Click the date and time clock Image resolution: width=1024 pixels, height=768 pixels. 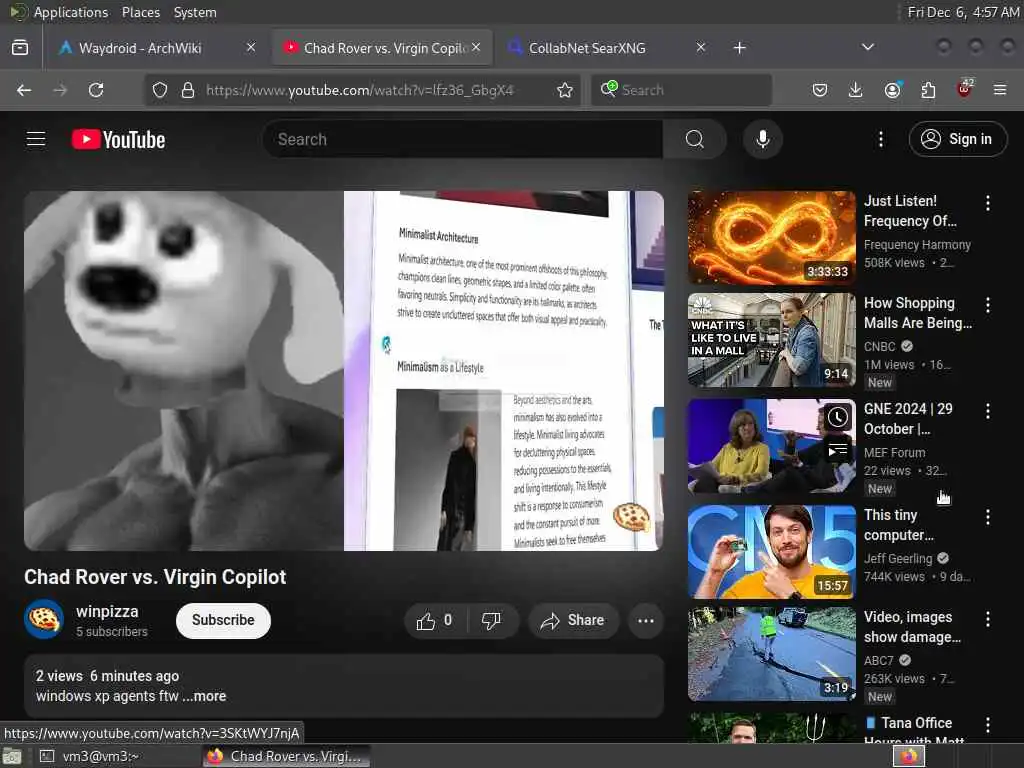point(963,12)
